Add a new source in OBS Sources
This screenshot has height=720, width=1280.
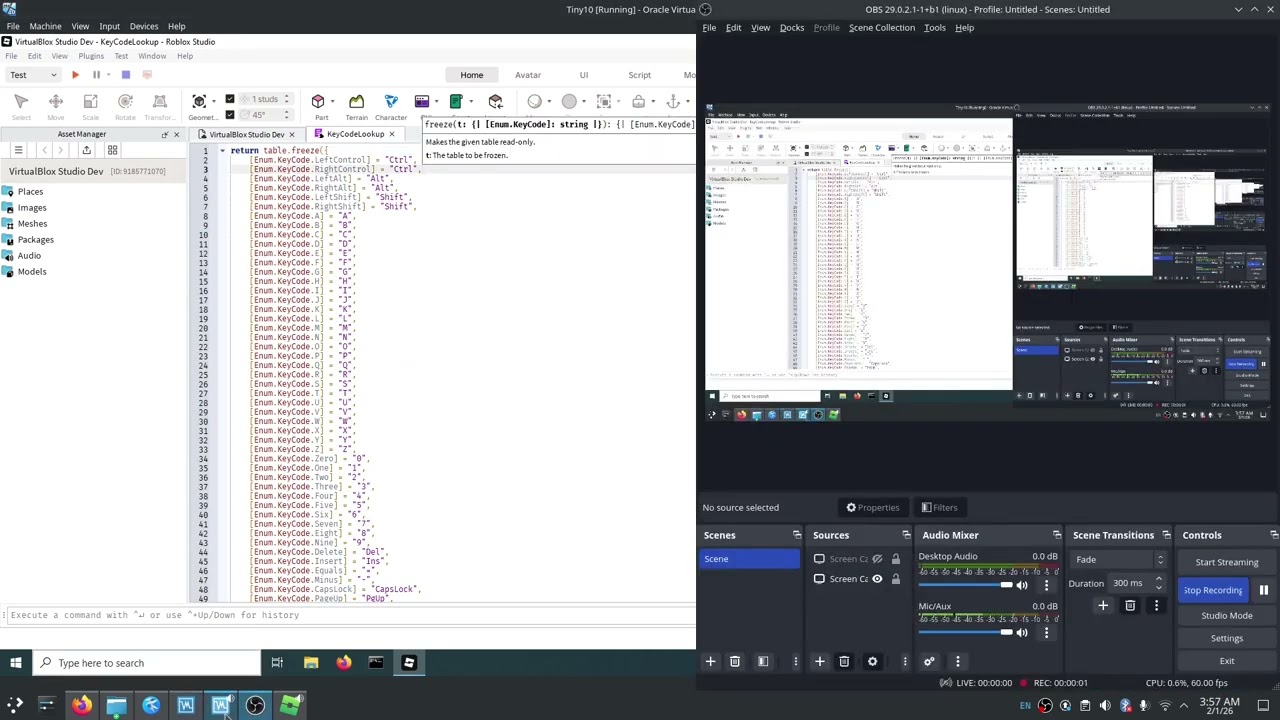819,661
